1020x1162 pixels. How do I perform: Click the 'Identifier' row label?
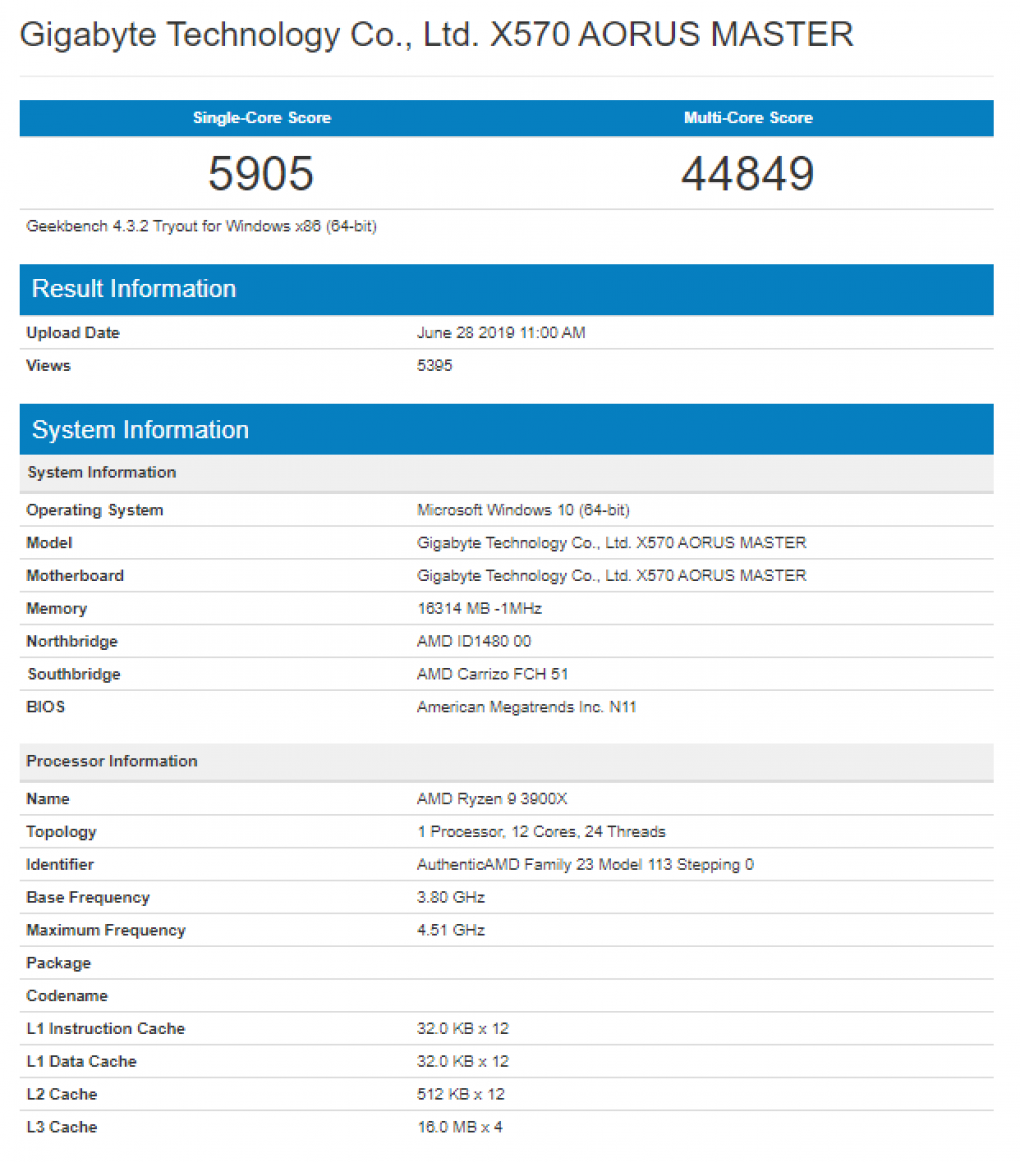coord(60,865)
